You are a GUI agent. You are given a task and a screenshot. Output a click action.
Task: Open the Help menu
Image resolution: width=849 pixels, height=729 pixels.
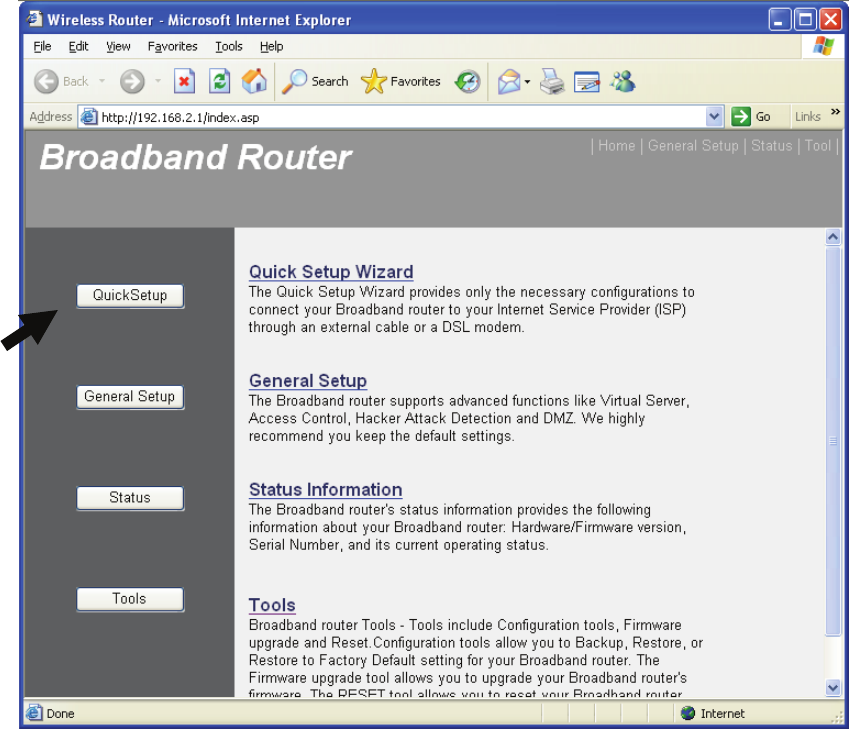pyautogui.click(x=271, y=47)
